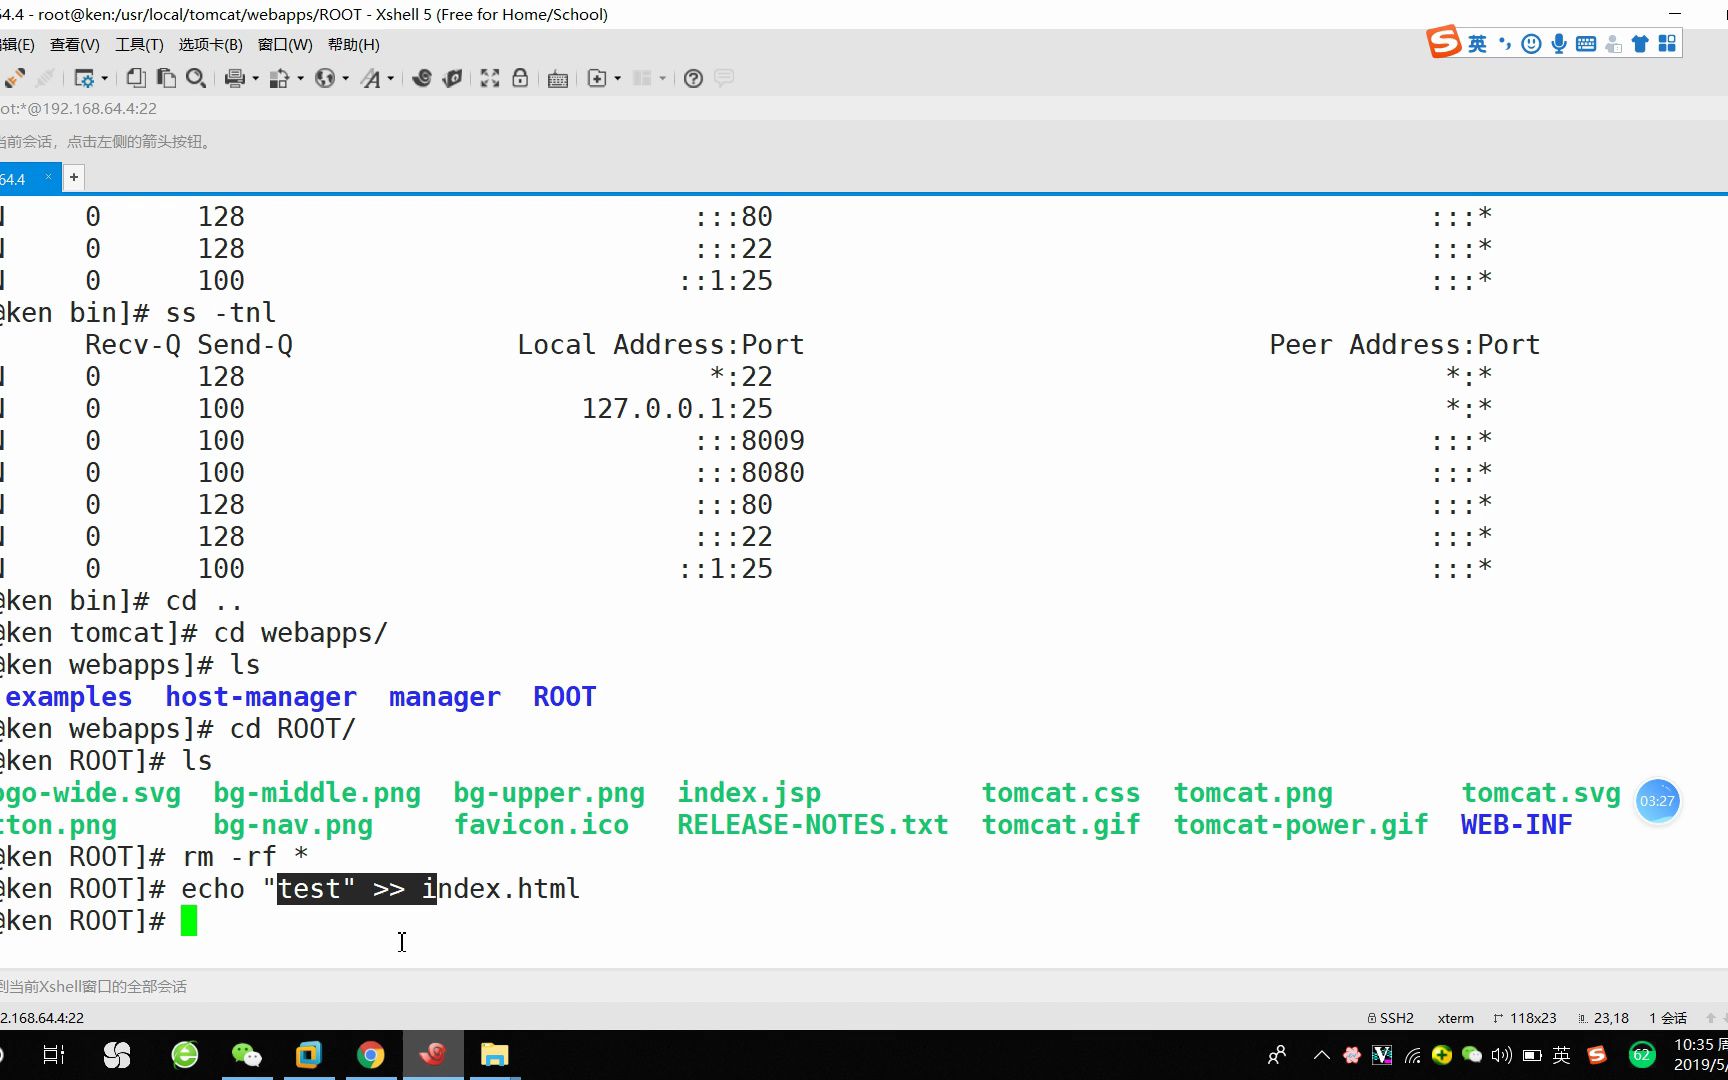The image size is (1728, 1080).
Task: Expand the session properties dropdown arrow
Action: [x=104, y=78]
